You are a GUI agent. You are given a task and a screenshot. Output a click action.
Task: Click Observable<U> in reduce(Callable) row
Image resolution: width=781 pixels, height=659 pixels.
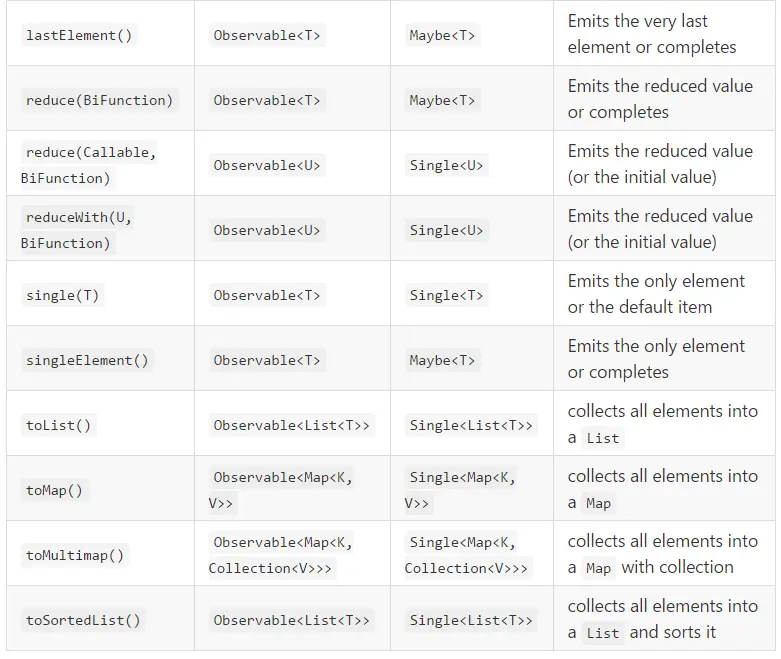tap(267, 165)
